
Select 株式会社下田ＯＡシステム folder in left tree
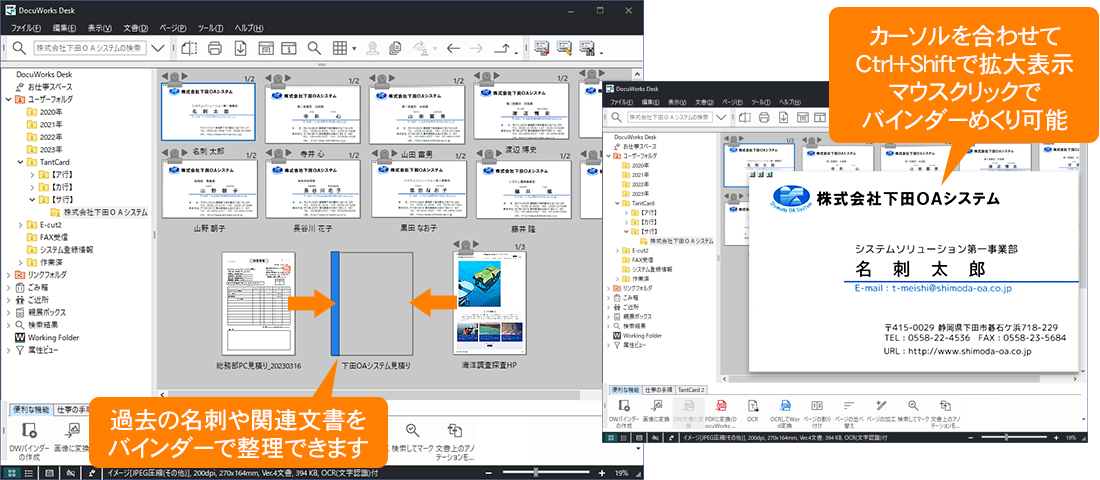(x=105, y=212)
